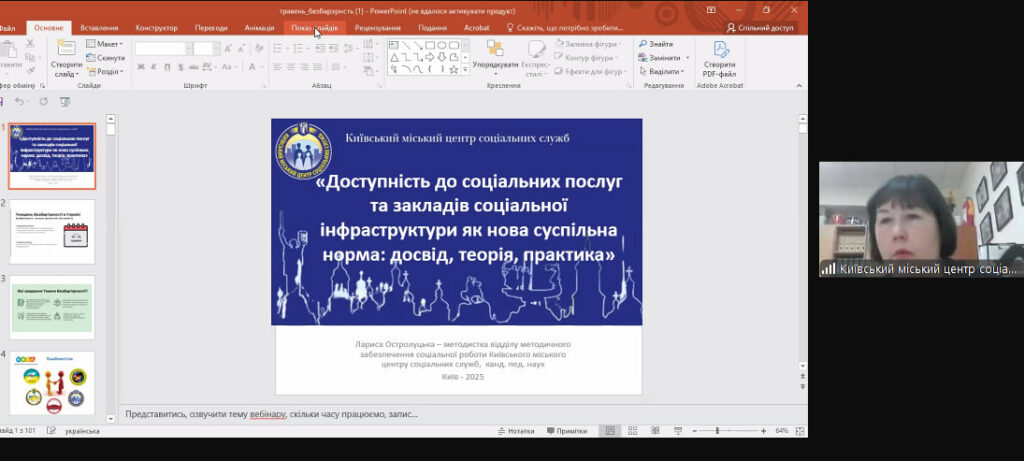1024x461 pixels.
Task: Expand the Виділити select dropdown
Action: point(664,71)
